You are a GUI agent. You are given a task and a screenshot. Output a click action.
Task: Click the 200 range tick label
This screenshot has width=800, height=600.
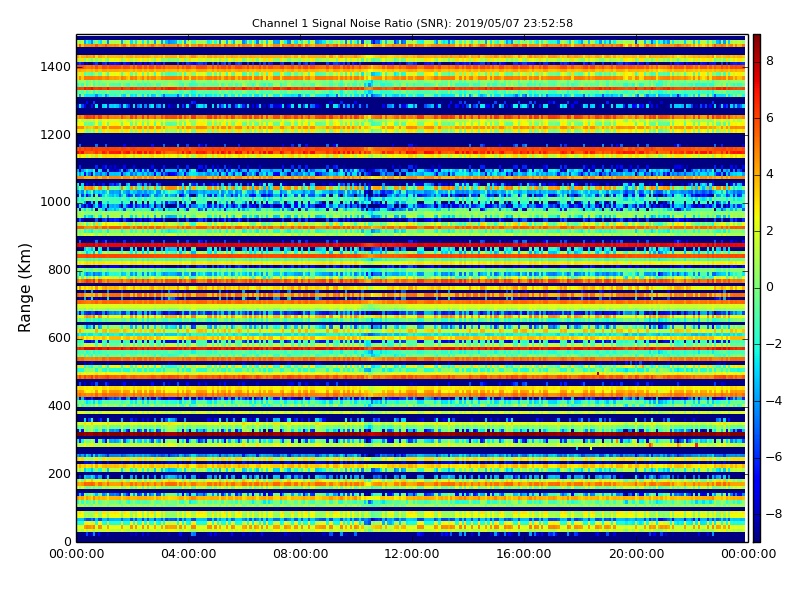[x=60, y=473]
